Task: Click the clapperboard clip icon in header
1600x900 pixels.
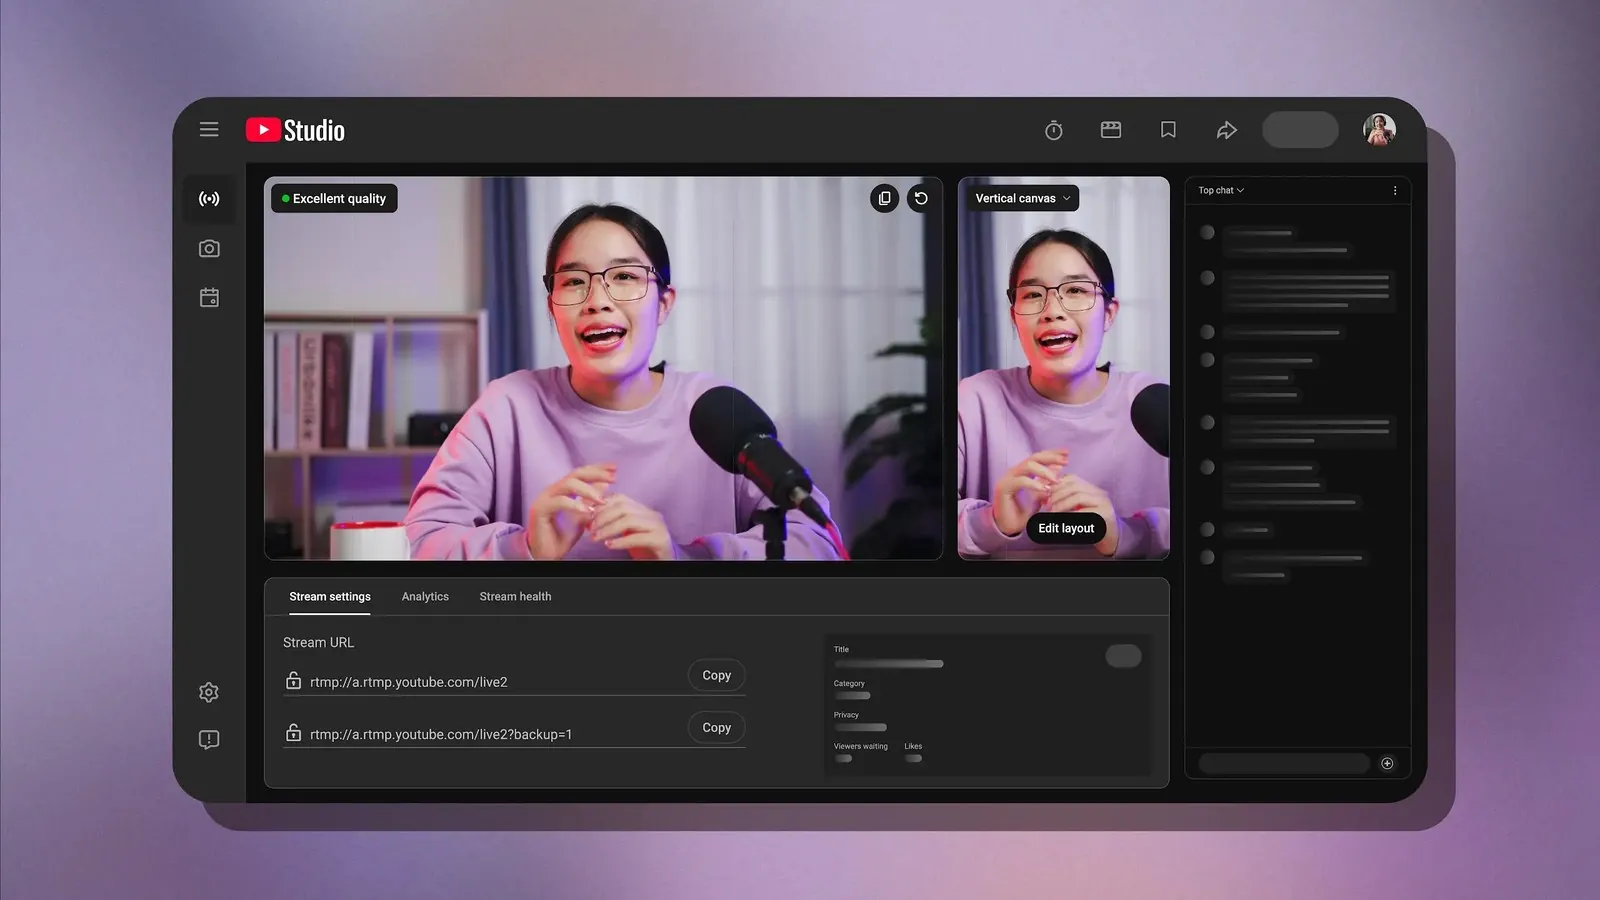Action: pos(1111,130)
